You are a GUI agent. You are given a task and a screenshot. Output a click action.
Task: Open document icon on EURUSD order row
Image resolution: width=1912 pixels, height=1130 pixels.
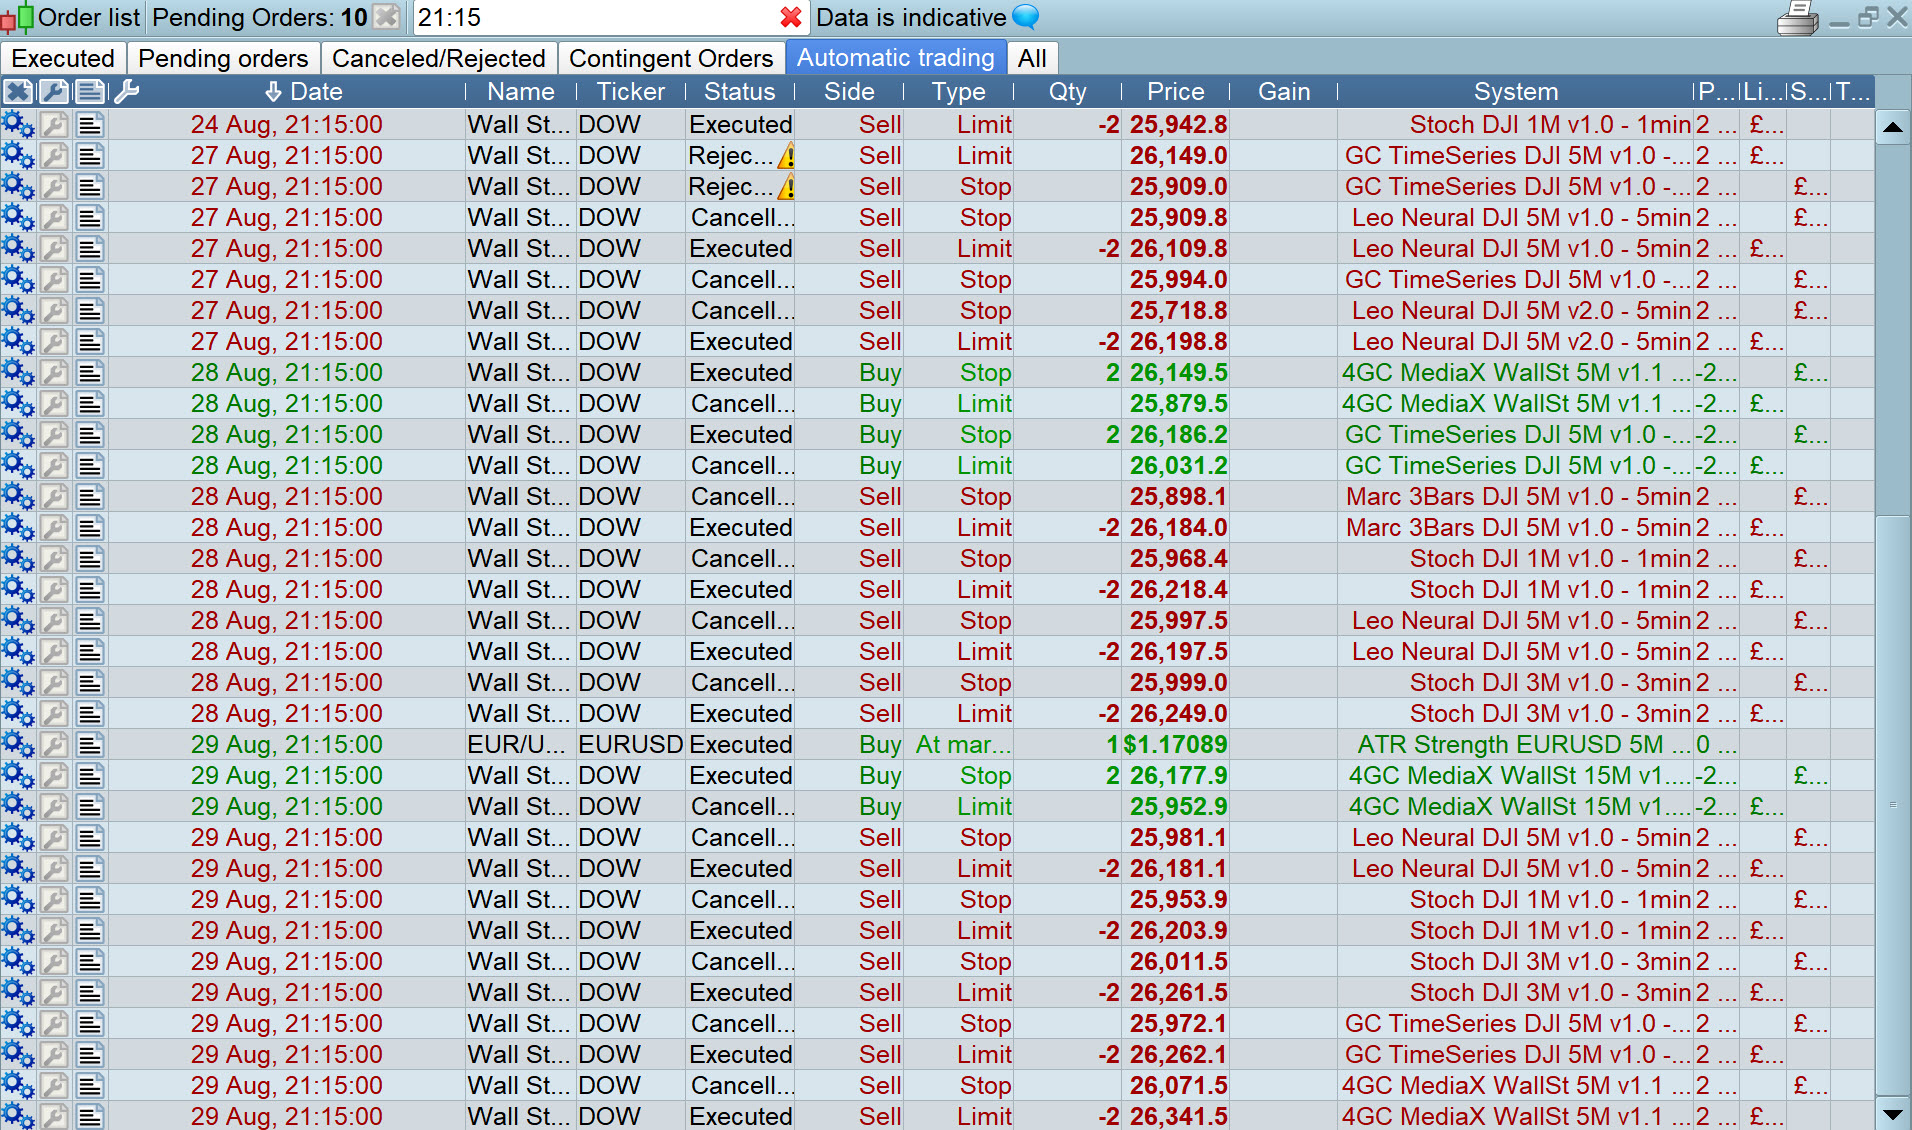click(90, 745)
